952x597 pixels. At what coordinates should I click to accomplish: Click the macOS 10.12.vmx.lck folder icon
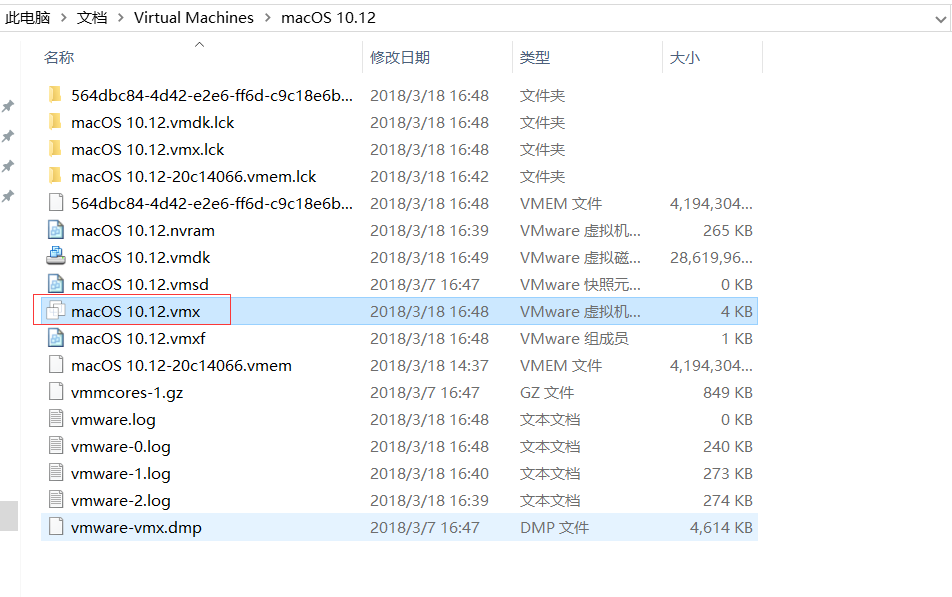tap(55, 149)
